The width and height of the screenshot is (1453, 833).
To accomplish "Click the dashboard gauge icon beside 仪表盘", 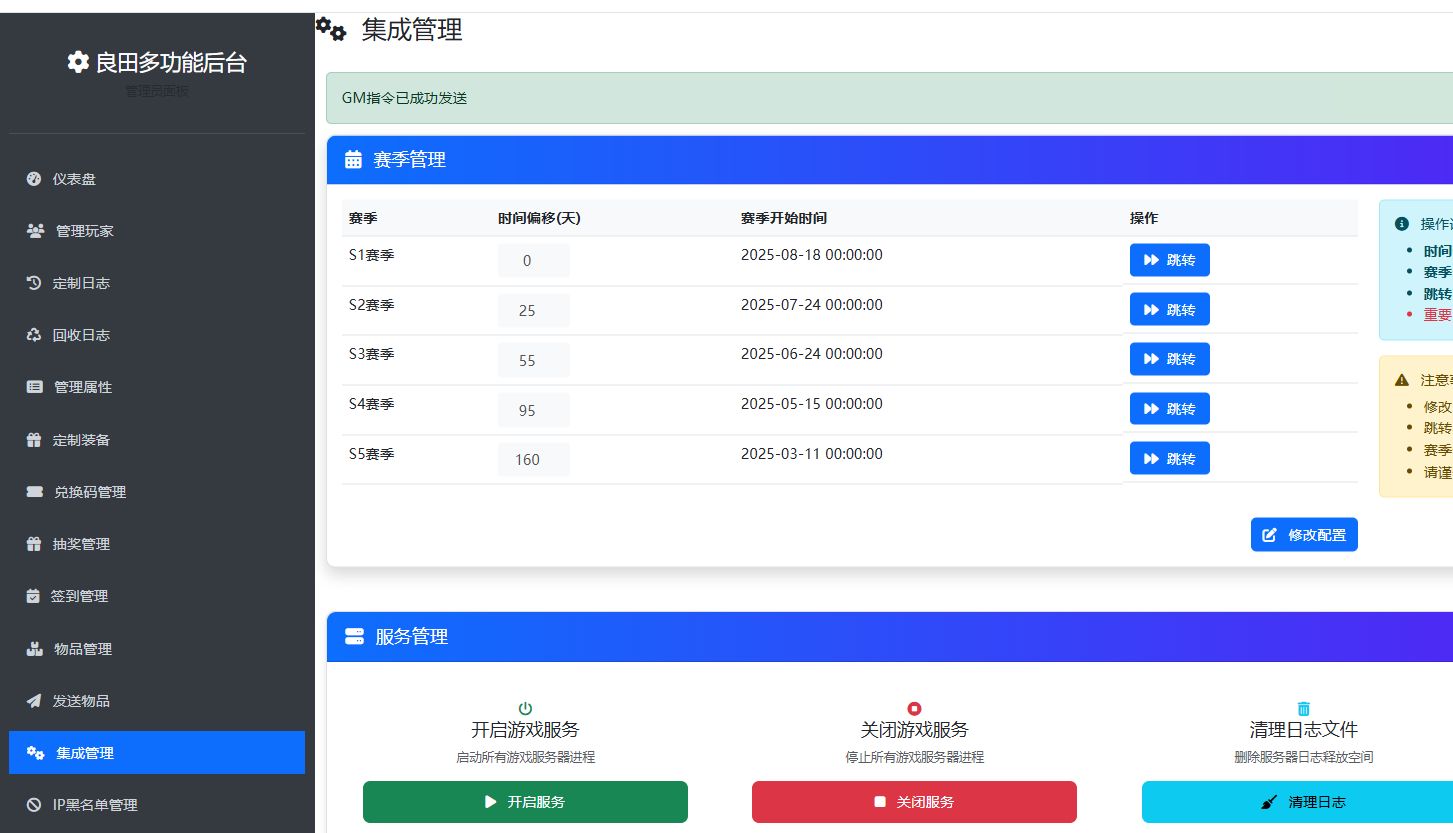I will pyautogui.click(x=34, y=179).
